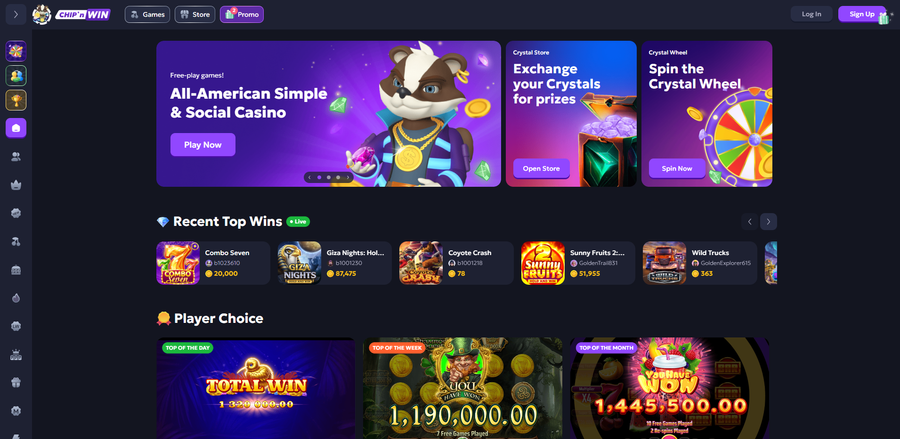Show previous Recent Top Wins with left arrow
The height and width of the screenshot is (439, 900).
(x=749, y=222)
